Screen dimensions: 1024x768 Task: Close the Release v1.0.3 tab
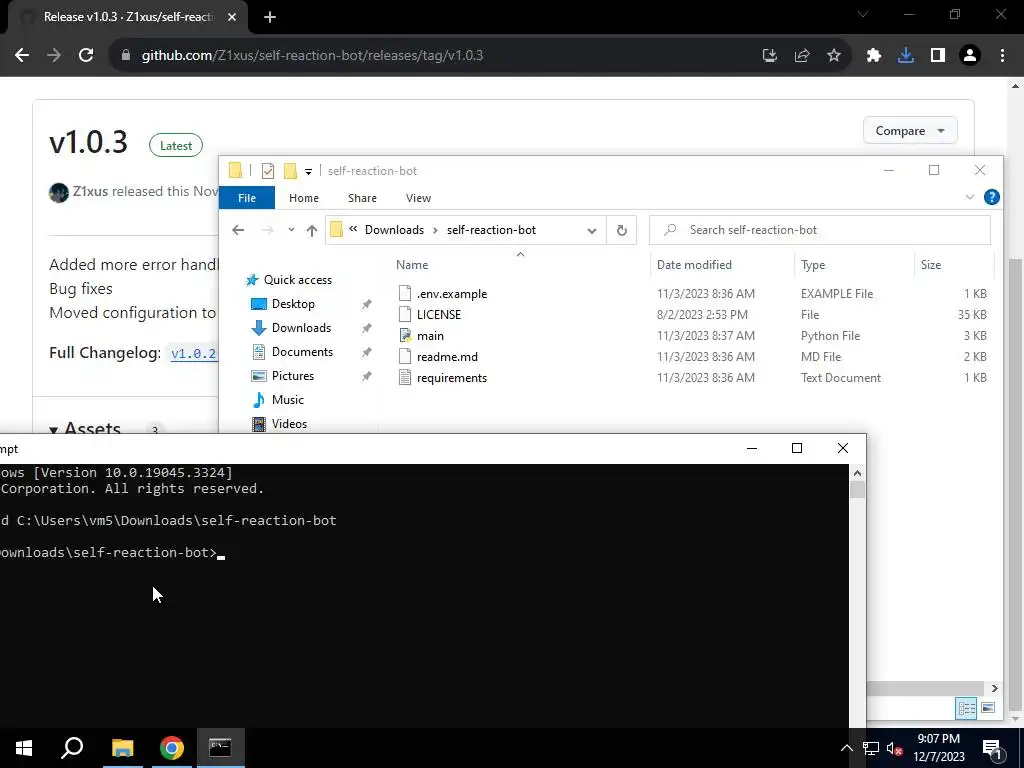point(232,17)
